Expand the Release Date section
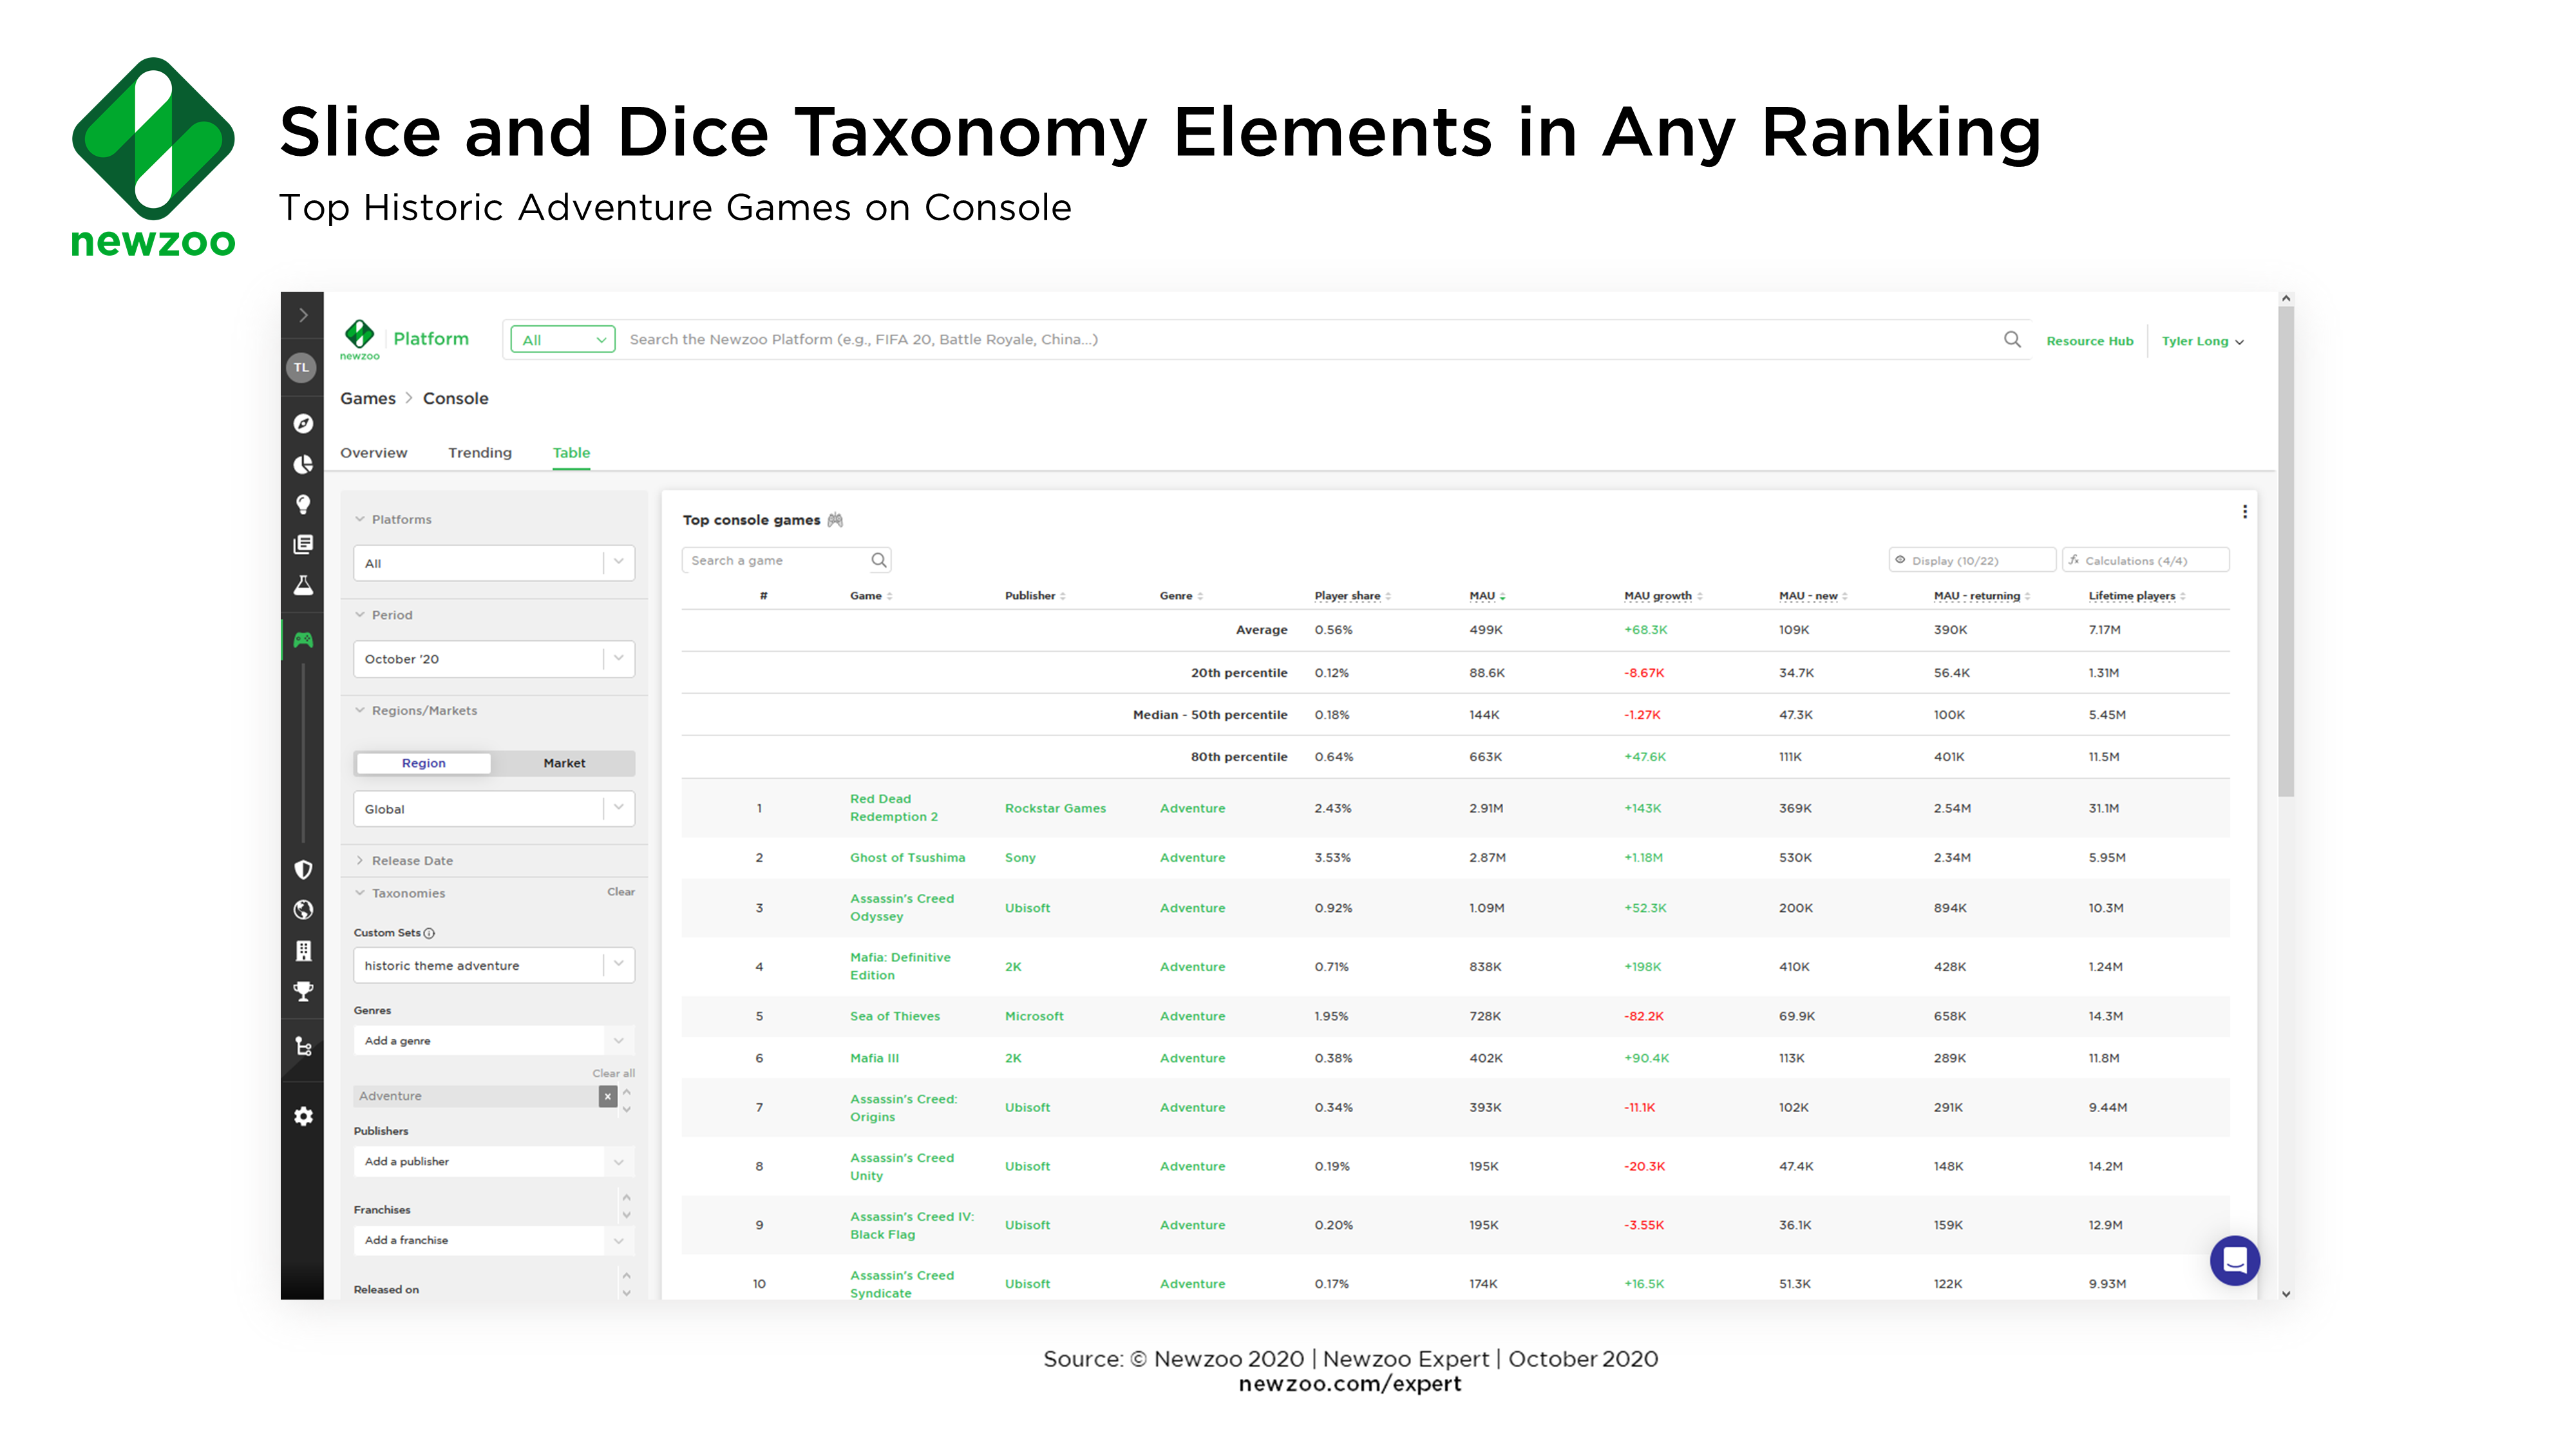The height and width of the screenshot is (1449, 2576). click(x=404, y=861)
